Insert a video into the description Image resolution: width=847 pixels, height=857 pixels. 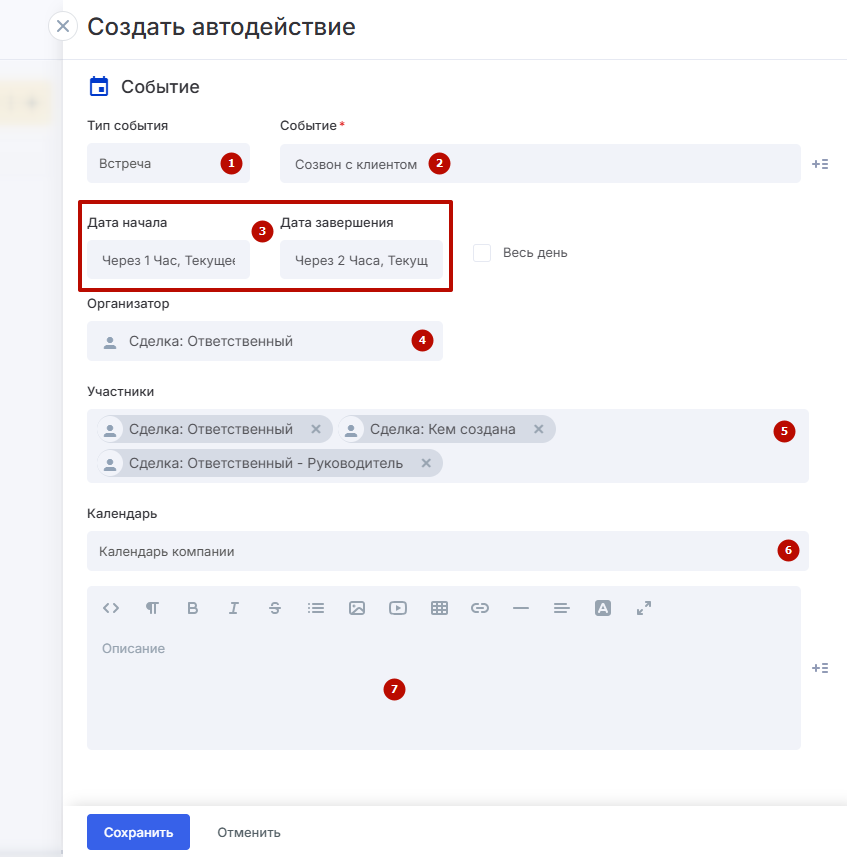pyautogui.click(x=398, y=608)
